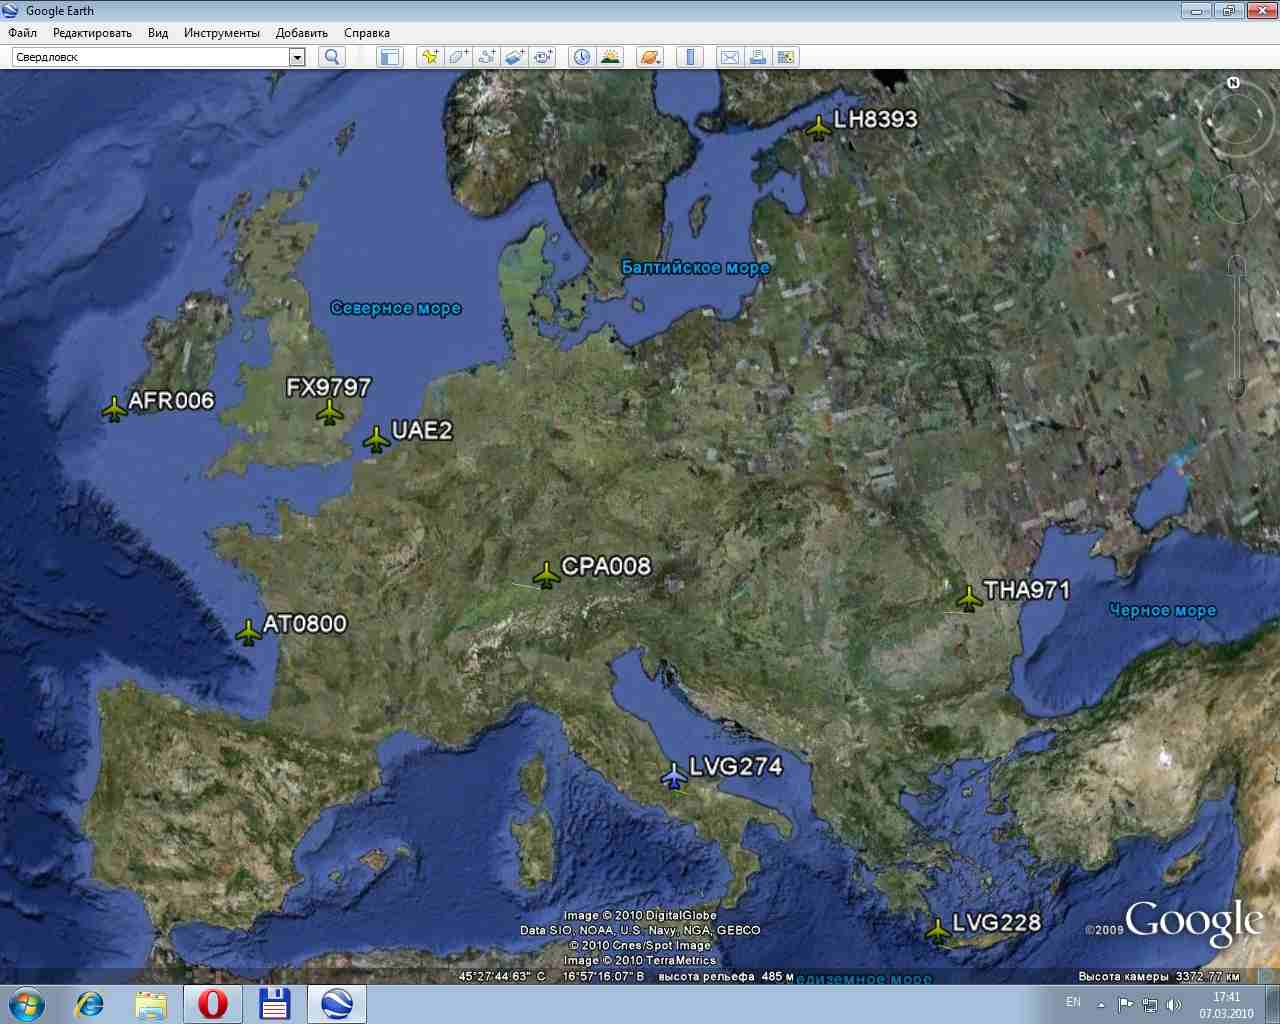Open the planet switcher dropdown icon
Image resolution: width=1280 pixels, height=1024 pixels.
click(x=649, y=57)
